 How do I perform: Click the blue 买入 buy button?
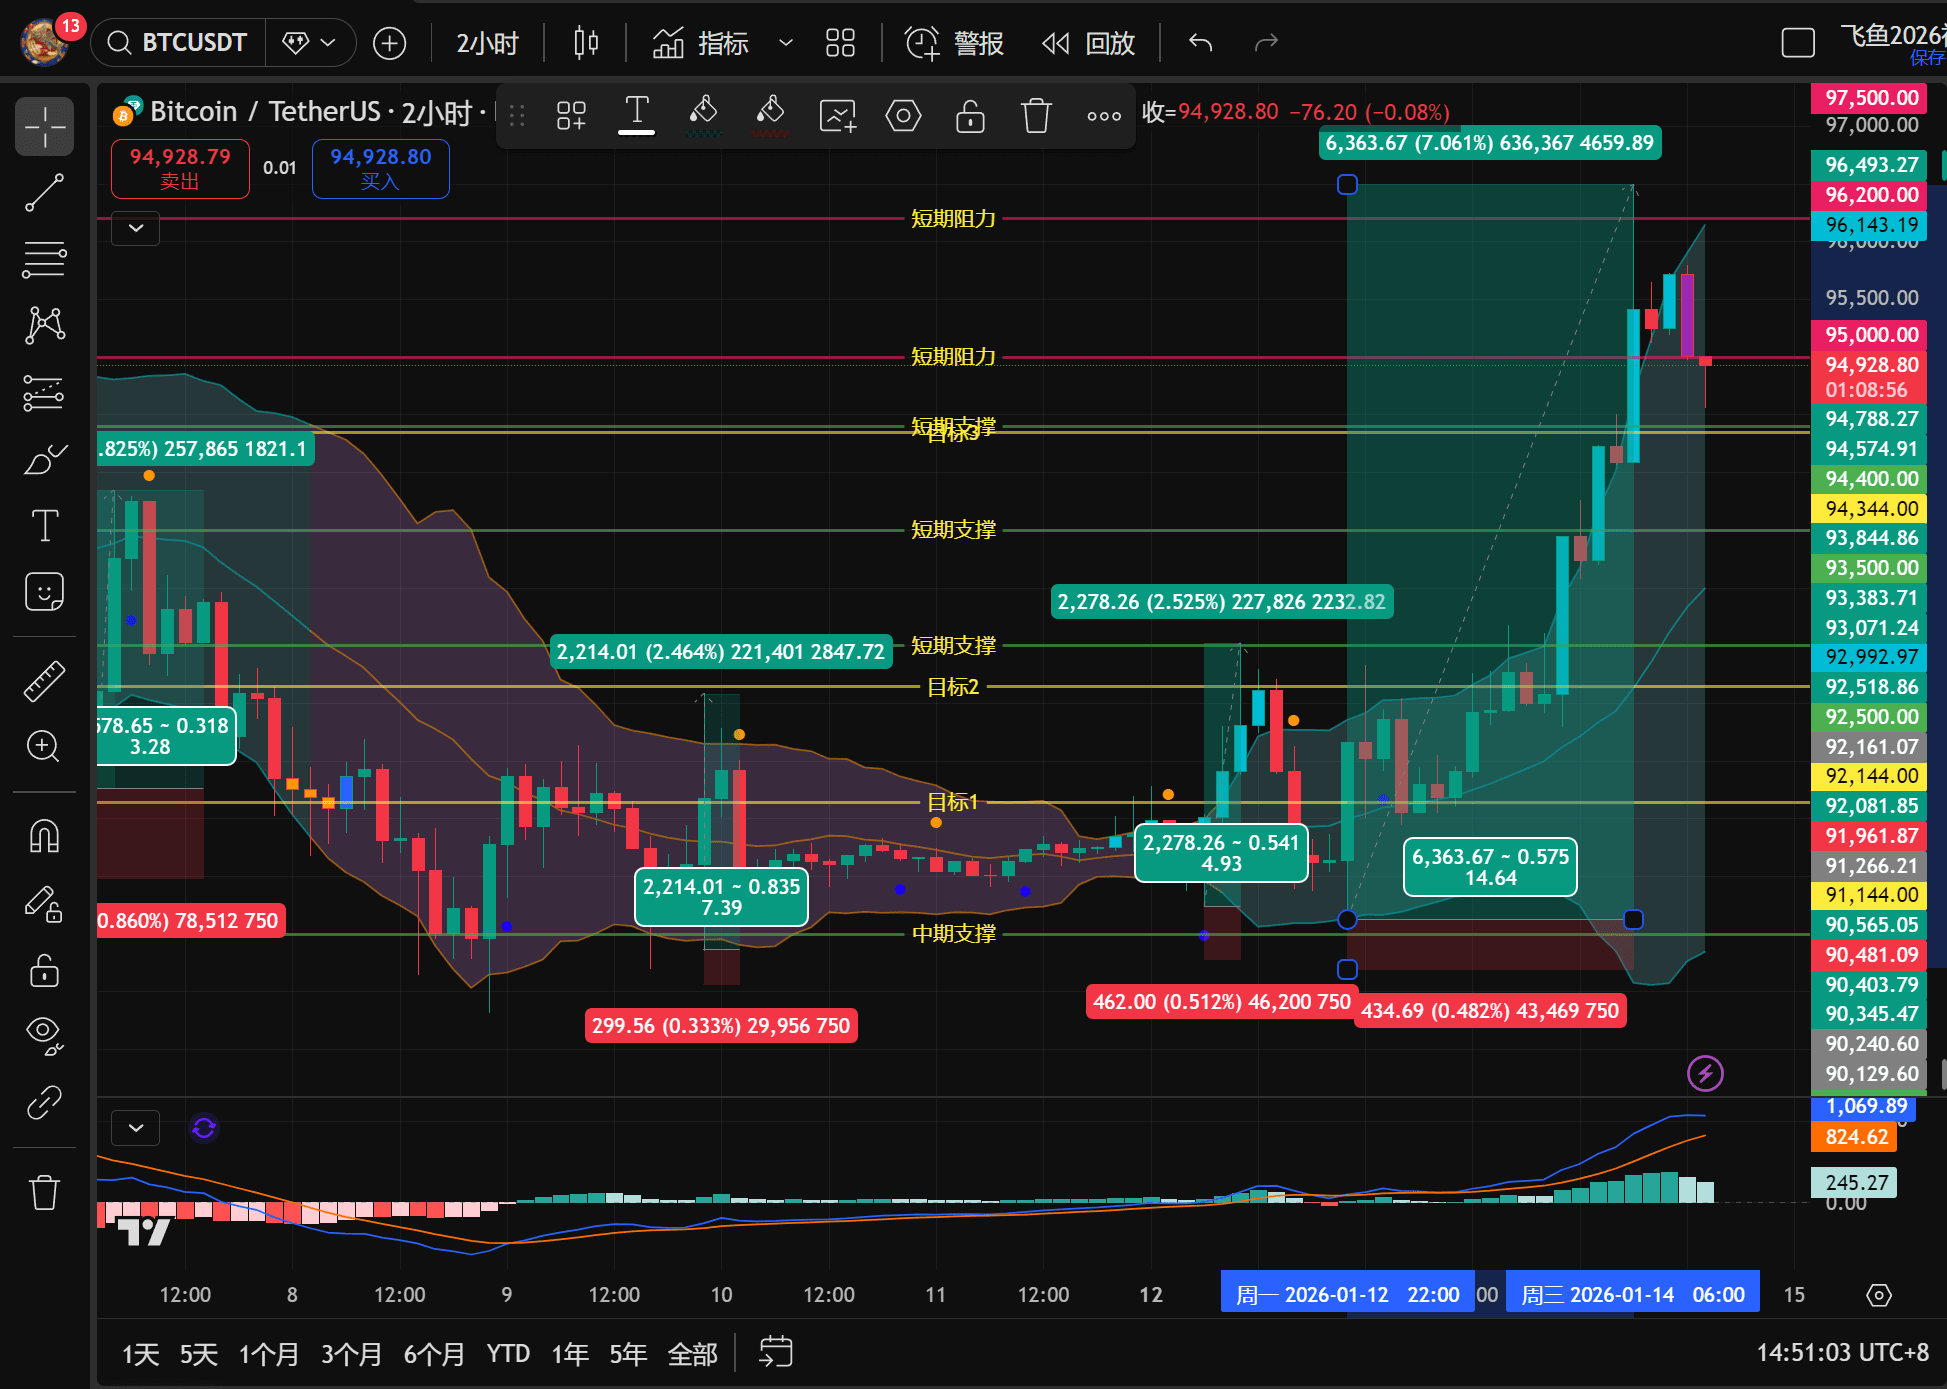[x=380, y=168]
